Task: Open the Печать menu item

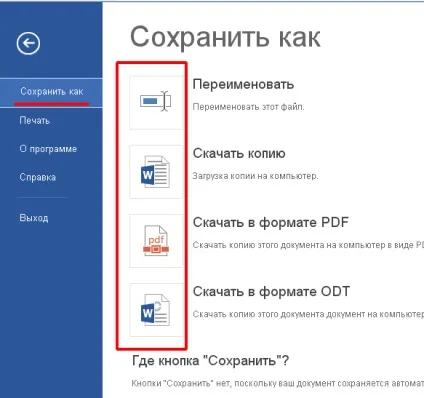Action: (34, 120)
